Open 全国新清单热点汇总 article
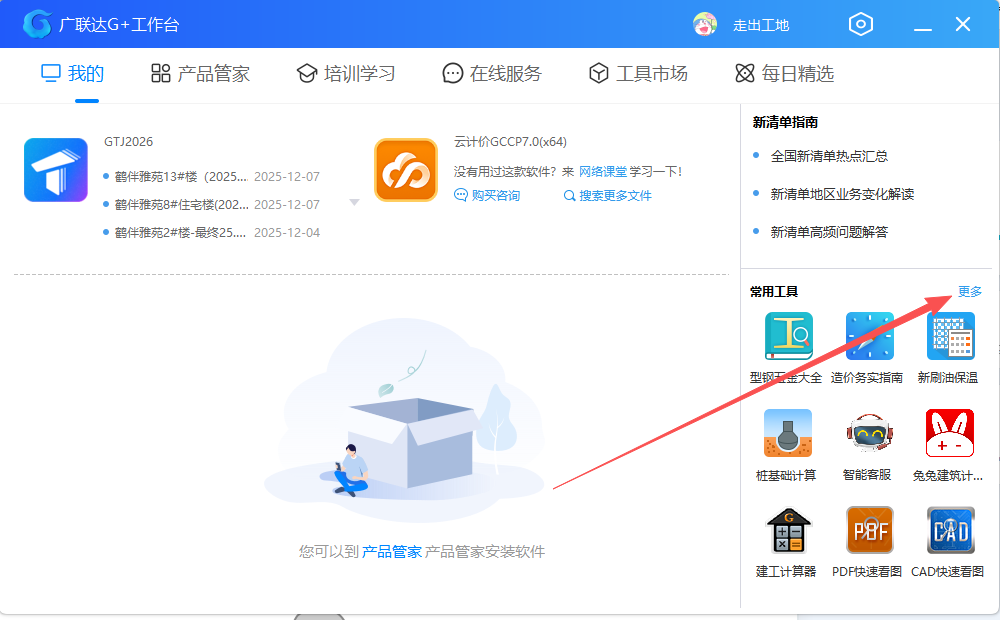The height and width of the screenshot is (620, 1000). tap(829, 156)
